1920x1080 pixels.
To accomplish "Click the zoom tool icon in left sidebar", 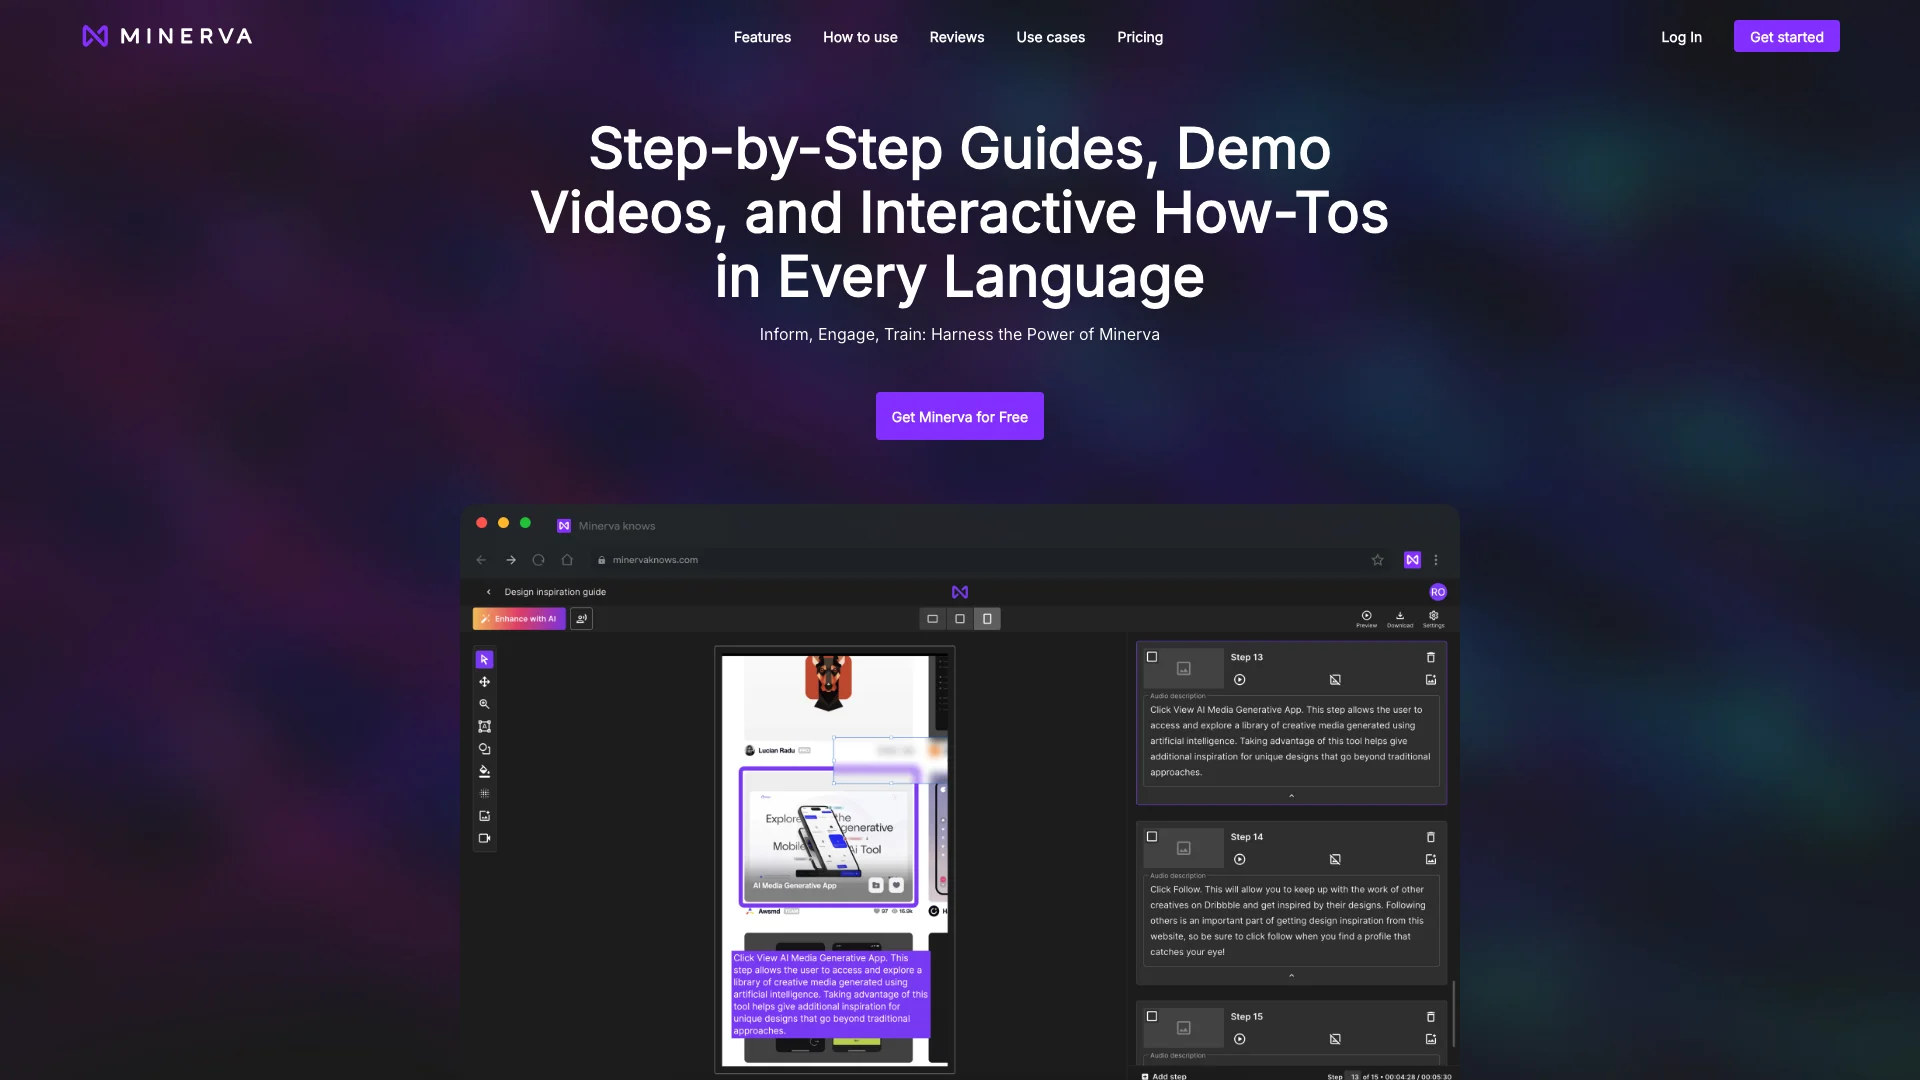I will click(x=484, y=704).
